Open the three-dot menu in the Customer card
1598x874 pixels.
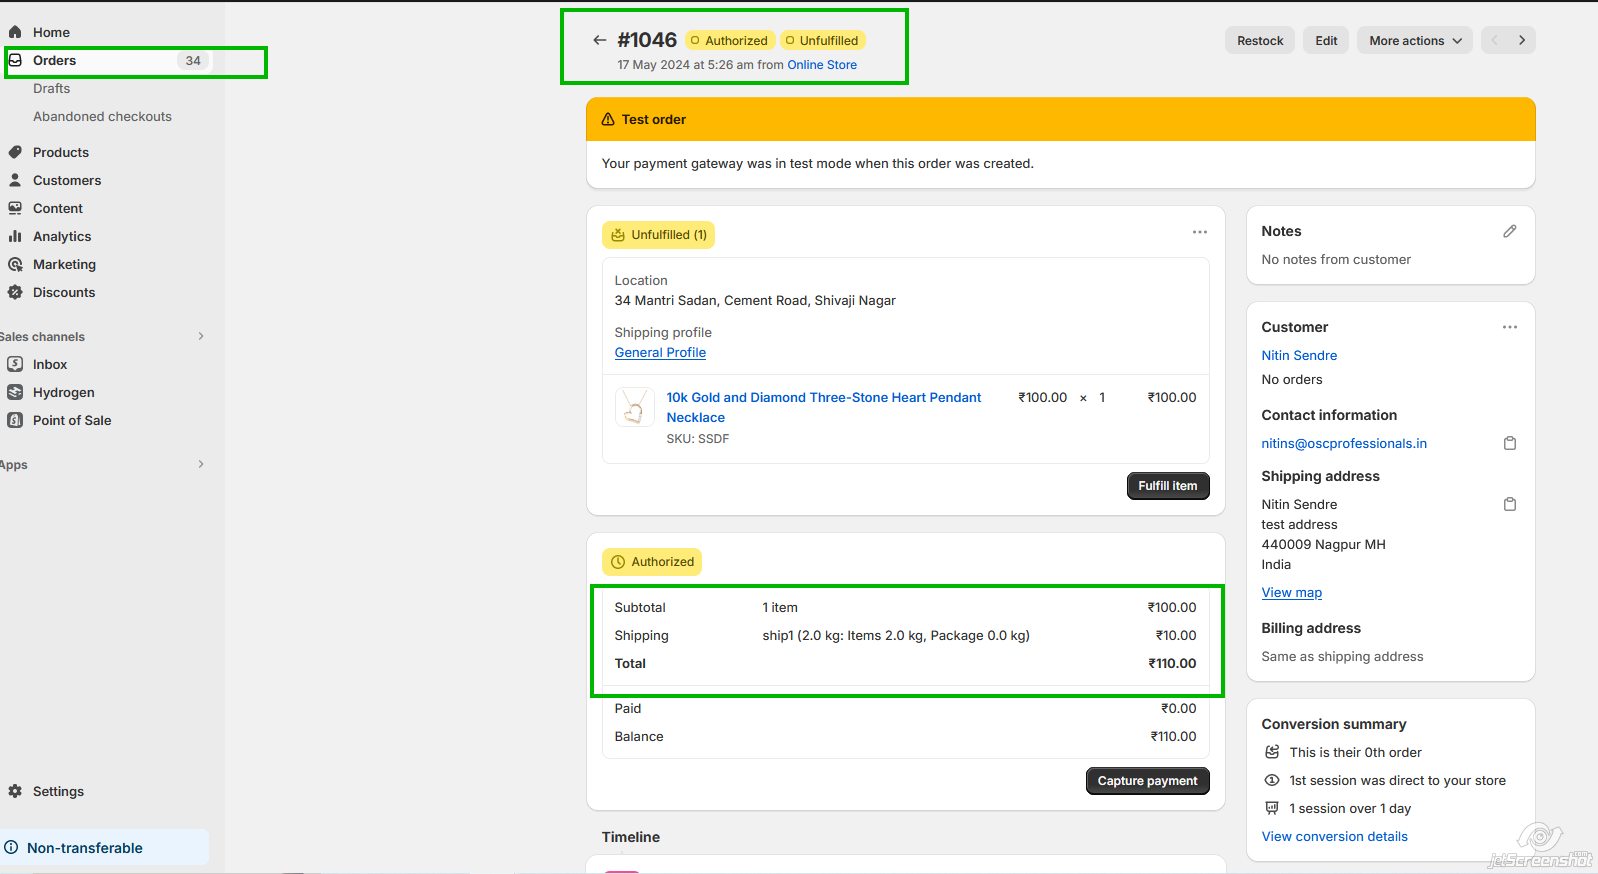[x=1509, y=327]
